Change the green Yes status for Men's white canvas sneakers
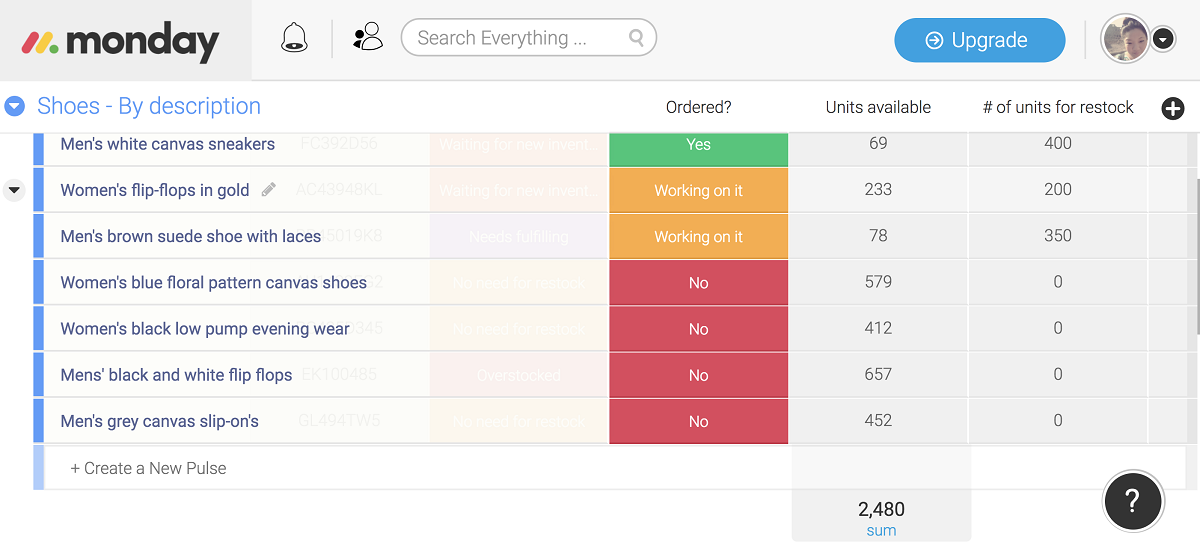 click(x=698, y=145)
